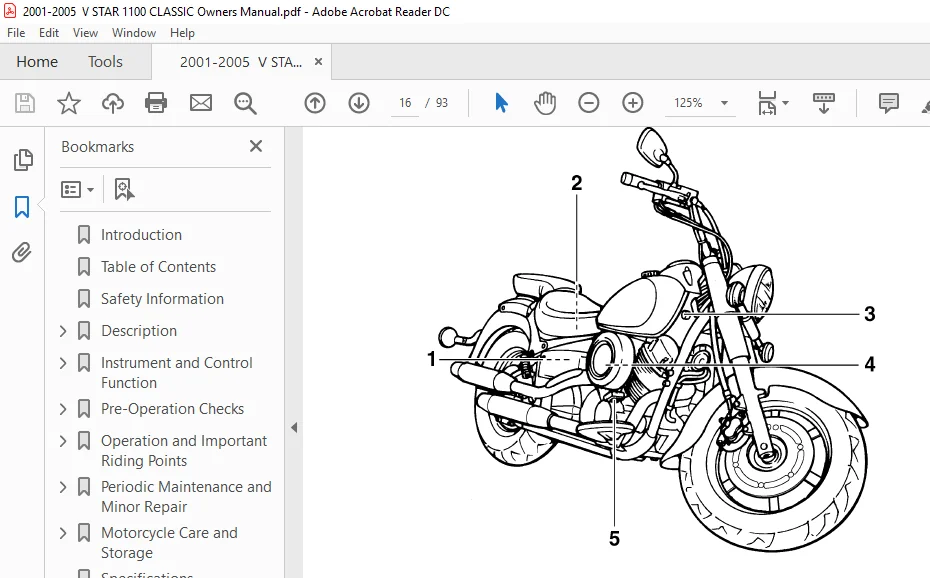This screenshot has height=578, width=930.
Task: Close the 2001-2005 V STA... document tab
Action: tap(319, 62)
